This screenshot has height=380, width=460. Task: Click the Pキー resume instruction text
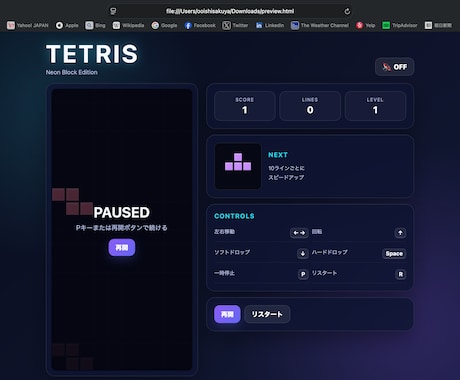coord(122,228)
